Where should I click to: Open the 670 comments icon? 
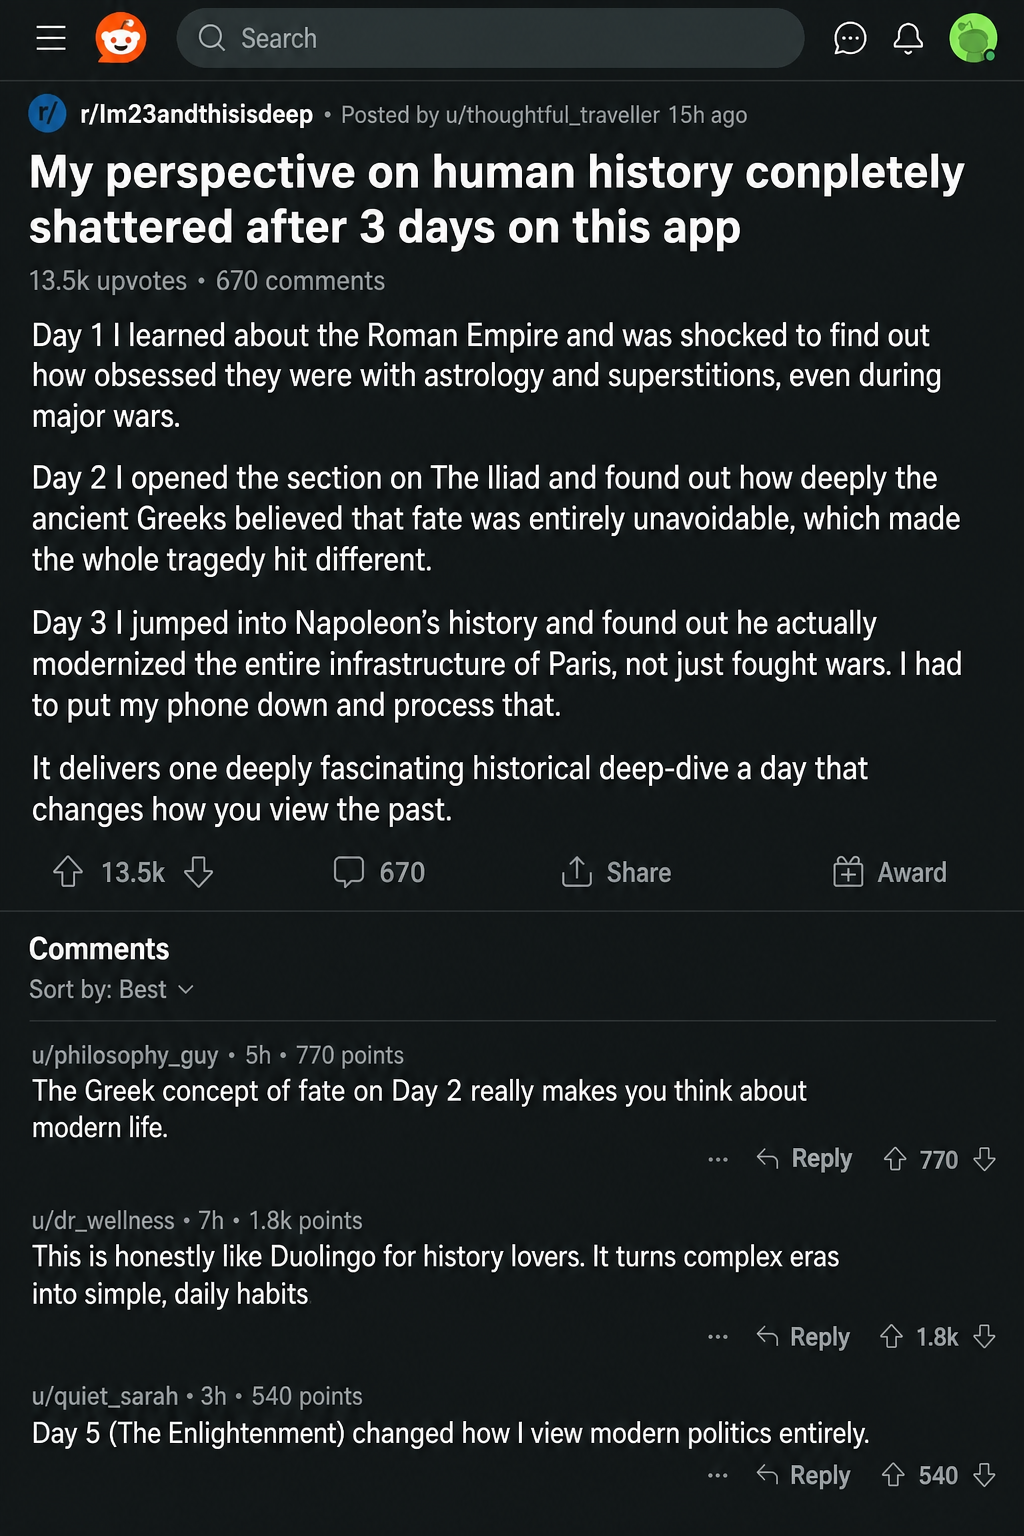pos(349,872)
